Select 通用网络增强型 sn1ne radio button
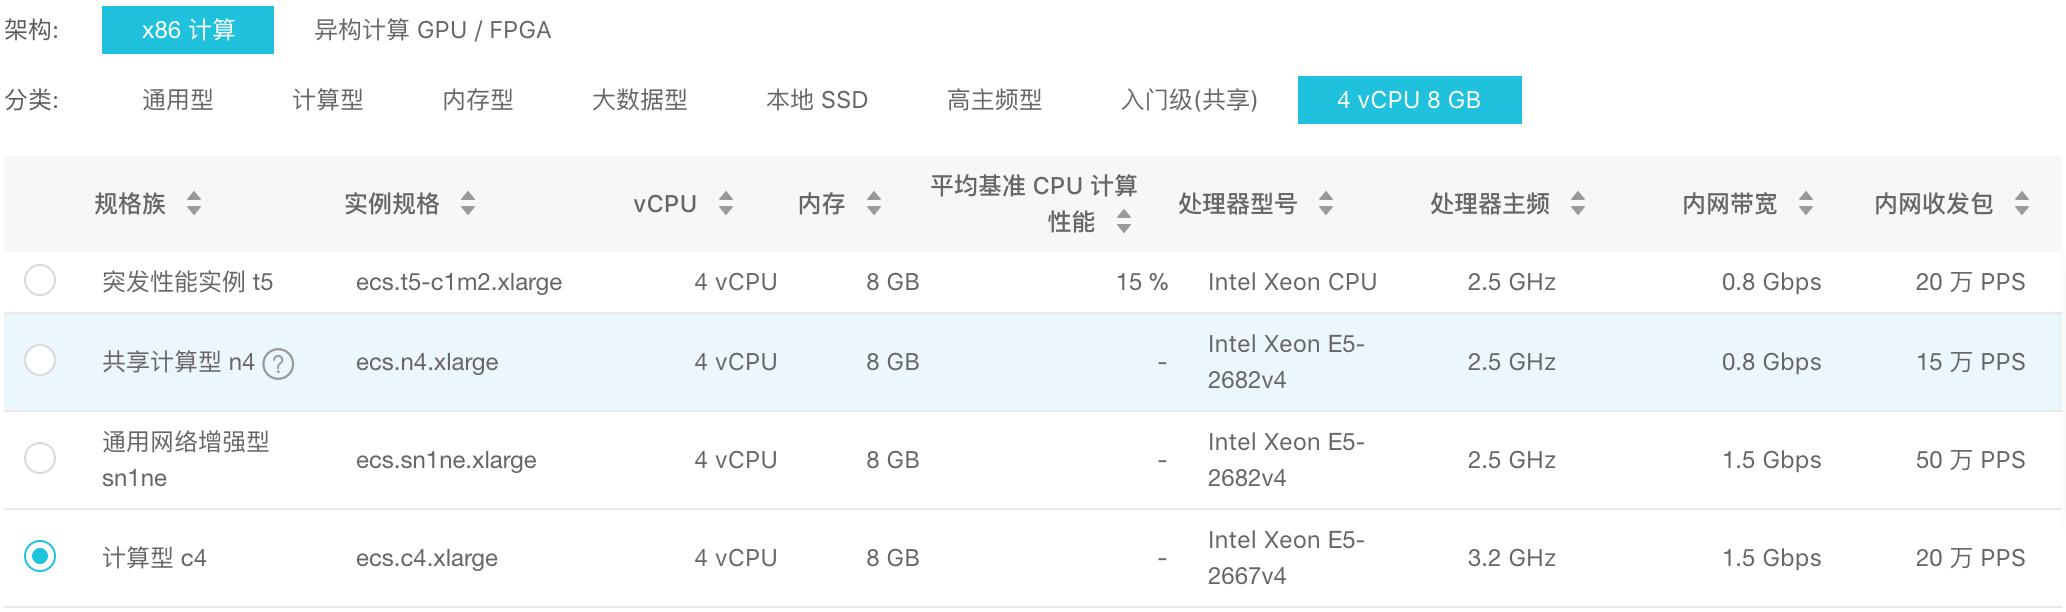Image resolution: width=2066 pixels, height=612 pixels. 40,458
